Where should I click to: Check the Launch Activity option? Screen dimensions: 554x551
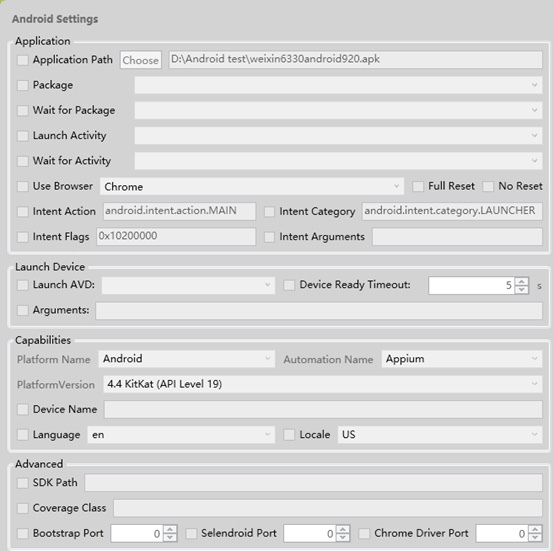click(x=23, y=136)
